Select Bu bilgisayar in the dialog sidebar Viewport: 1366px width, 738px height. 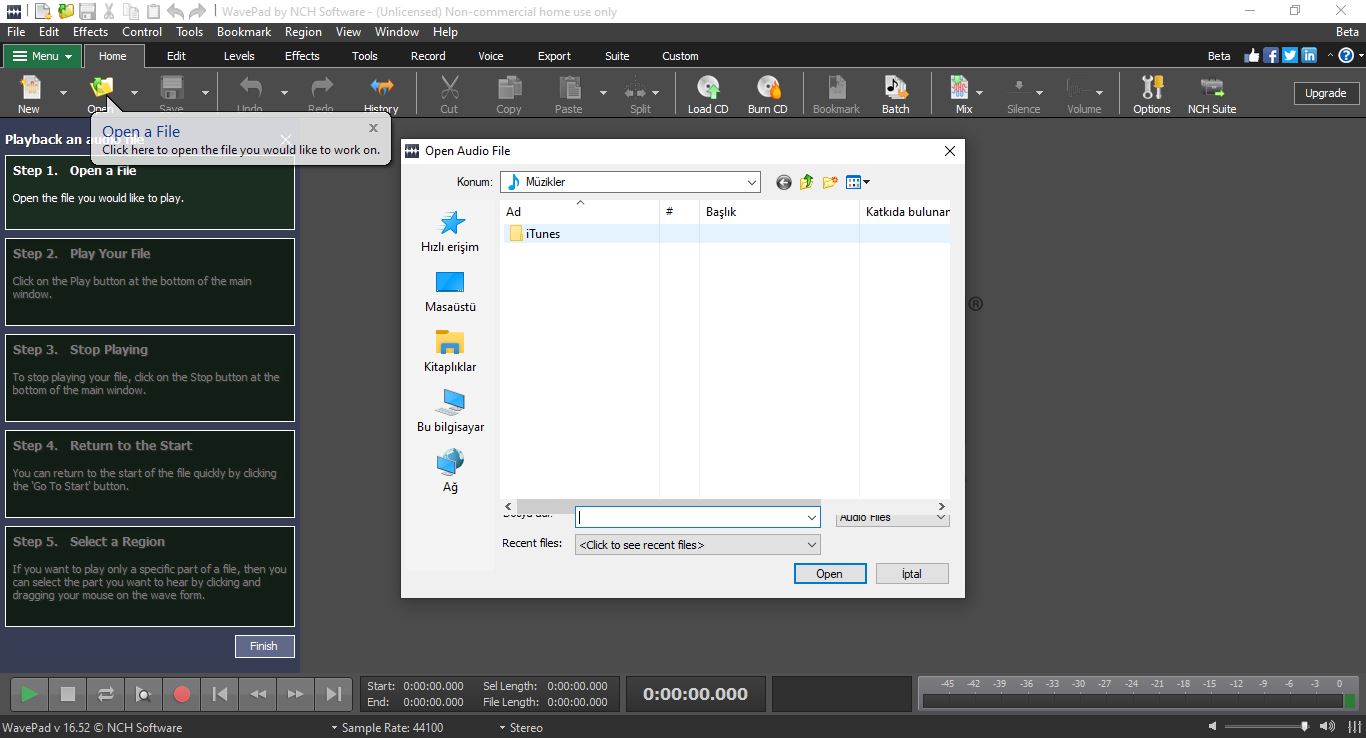pyautogui.click(x=450, y=411)
